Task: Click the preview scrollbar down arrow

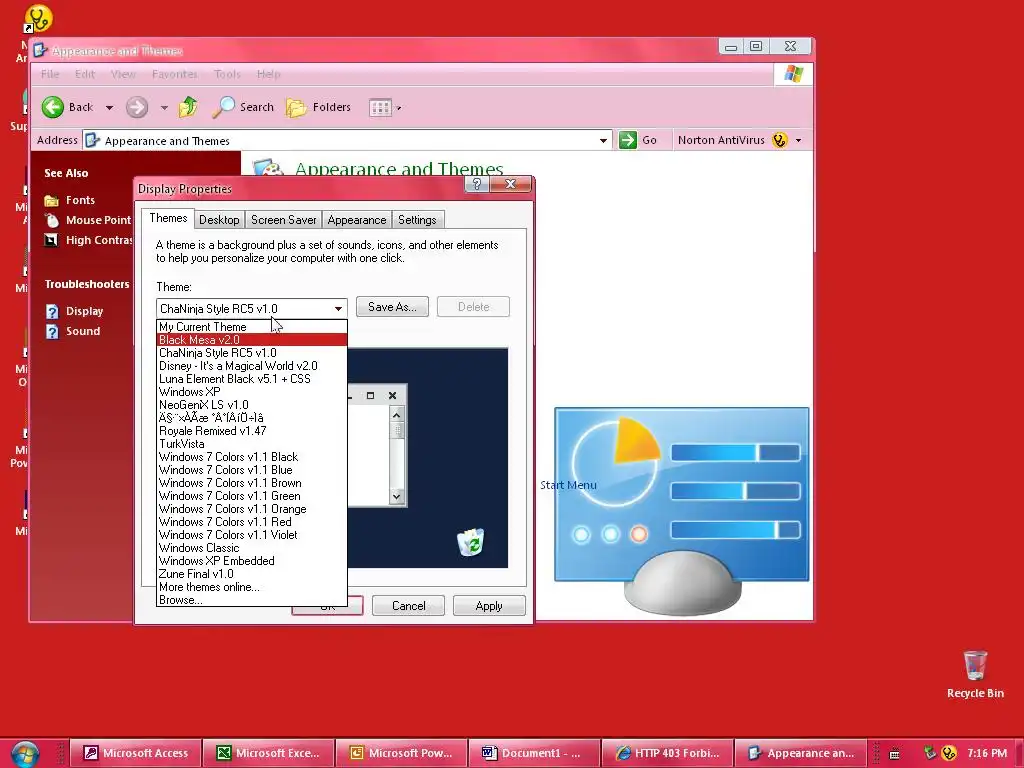Action: pyautogui.click(x=396, y=497)
